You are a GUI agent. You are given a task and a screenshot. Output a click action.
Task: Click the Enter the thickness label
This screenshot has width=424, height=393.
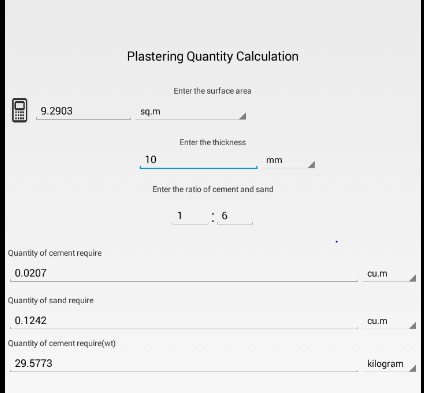(x=213, y=142)
